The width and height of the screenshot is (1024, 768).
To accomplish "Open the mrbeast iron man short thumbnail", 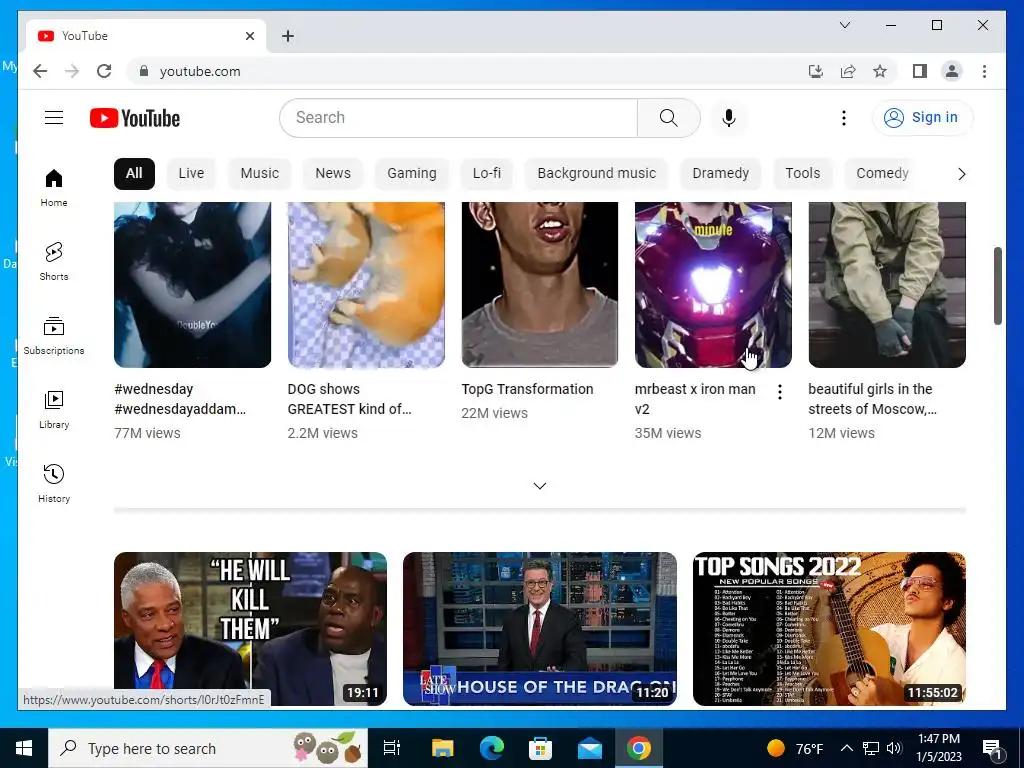I will 713,285.
